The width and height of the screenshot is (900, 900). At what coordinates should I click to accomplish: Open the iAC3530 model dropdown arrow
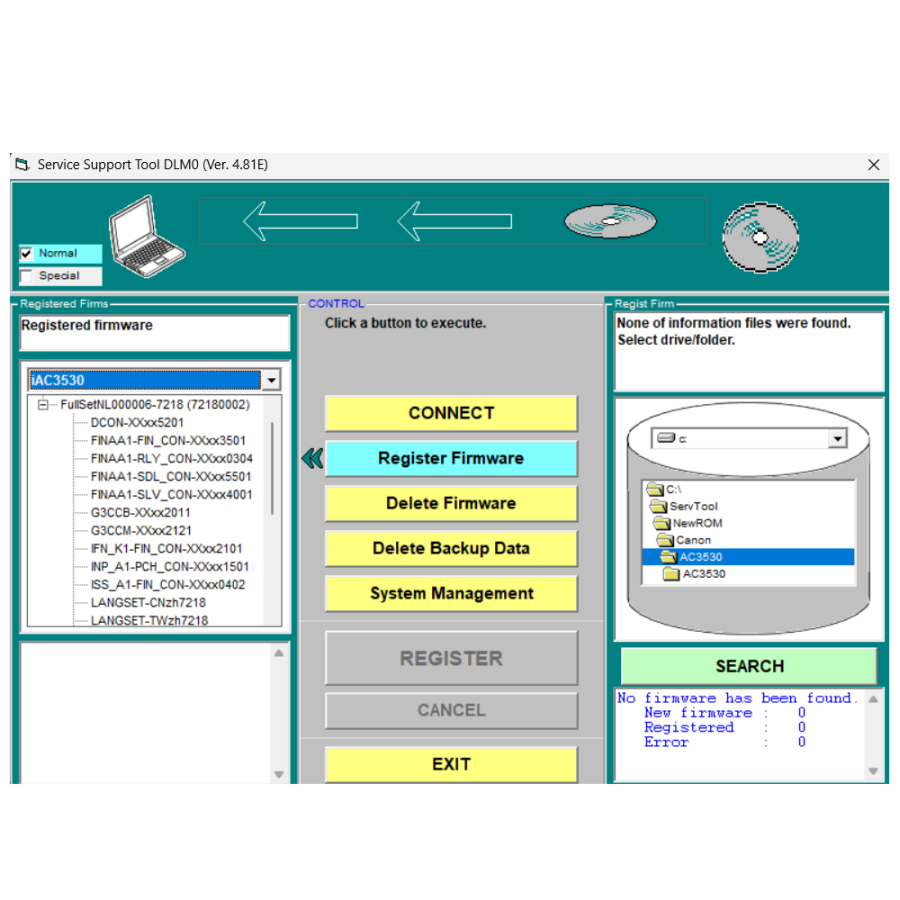(271, 380)
